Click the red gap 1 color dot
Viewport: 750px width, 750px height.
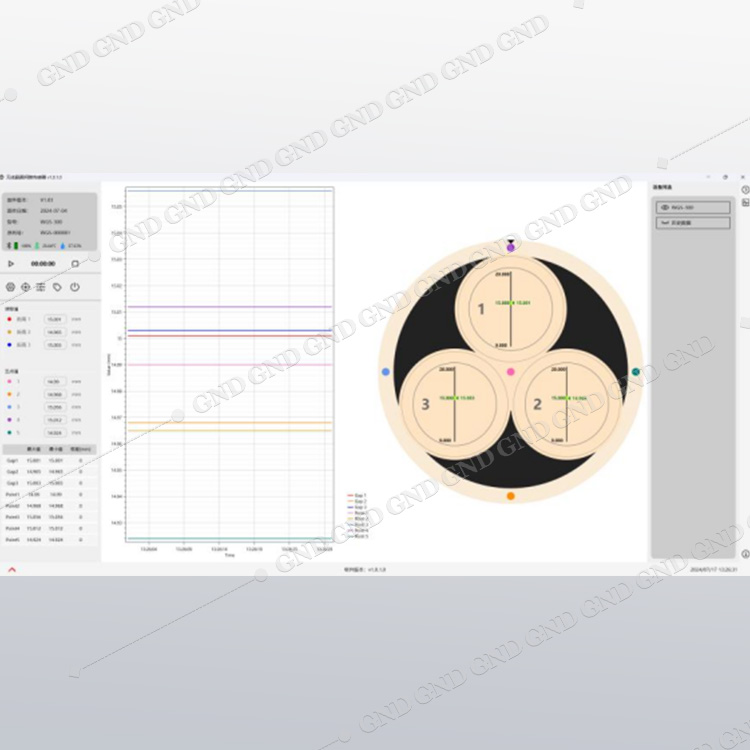pos(10,319)
